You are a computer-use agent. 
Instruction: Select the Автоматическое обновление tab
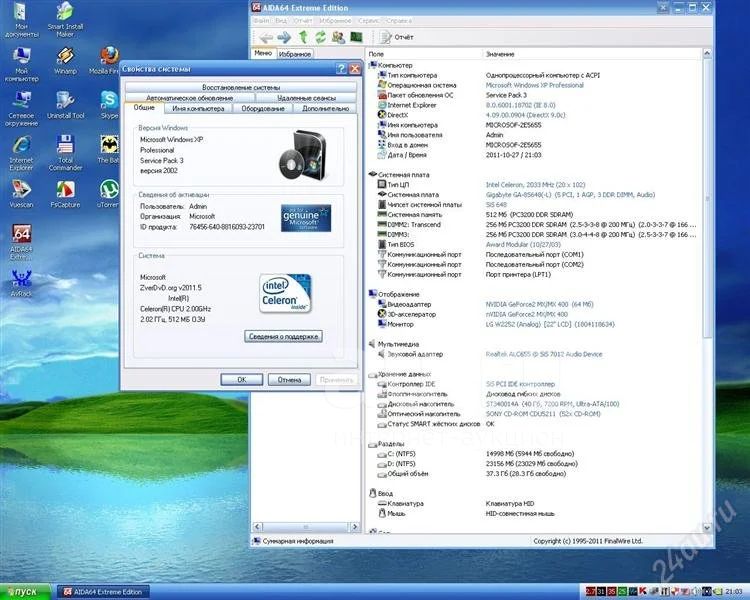point(190,98)
